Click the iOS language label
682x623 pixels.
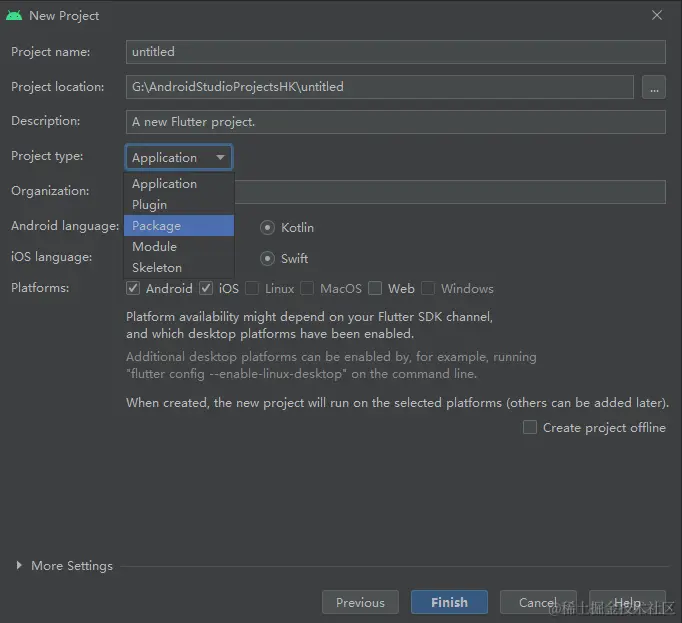(52, 257)
